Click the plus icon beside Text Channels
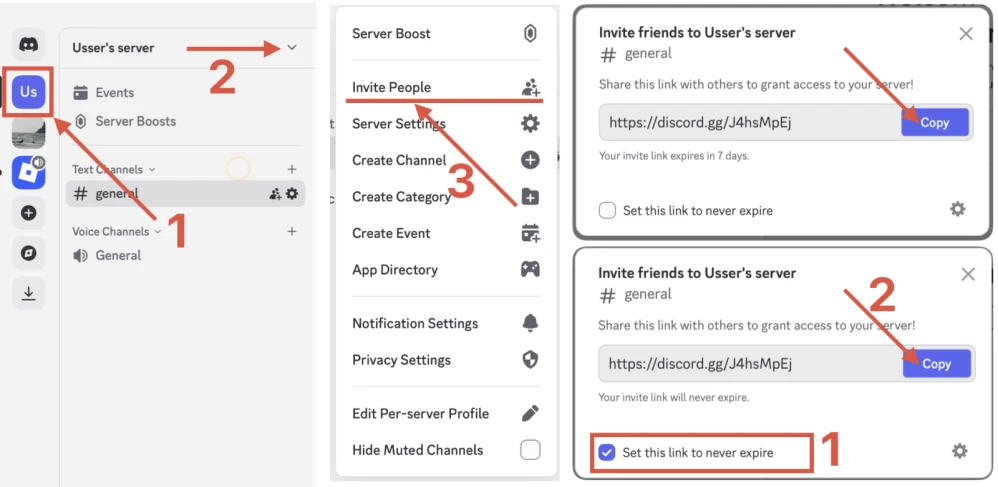Image resolution: width=998 pixels, height=487 pixels. pyautogui.click(x=292, y=170)
